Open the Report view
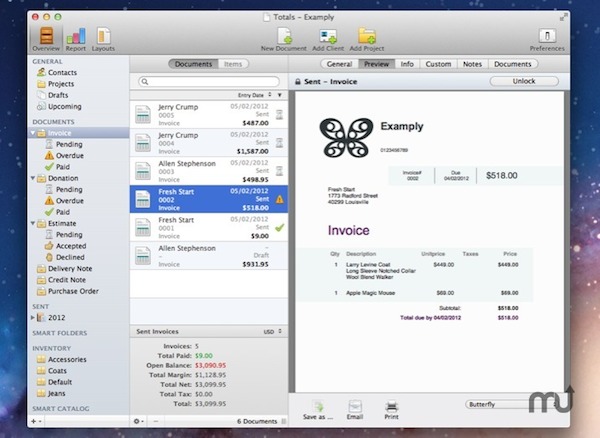The image size is (600, 438). (75, 39)
